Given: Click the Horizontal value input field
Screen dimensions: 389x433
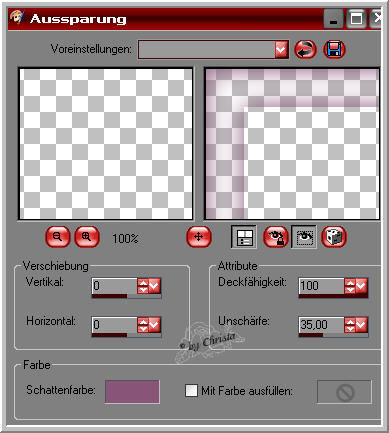Looking at the screenshot, I should click(x=114, y=325).
